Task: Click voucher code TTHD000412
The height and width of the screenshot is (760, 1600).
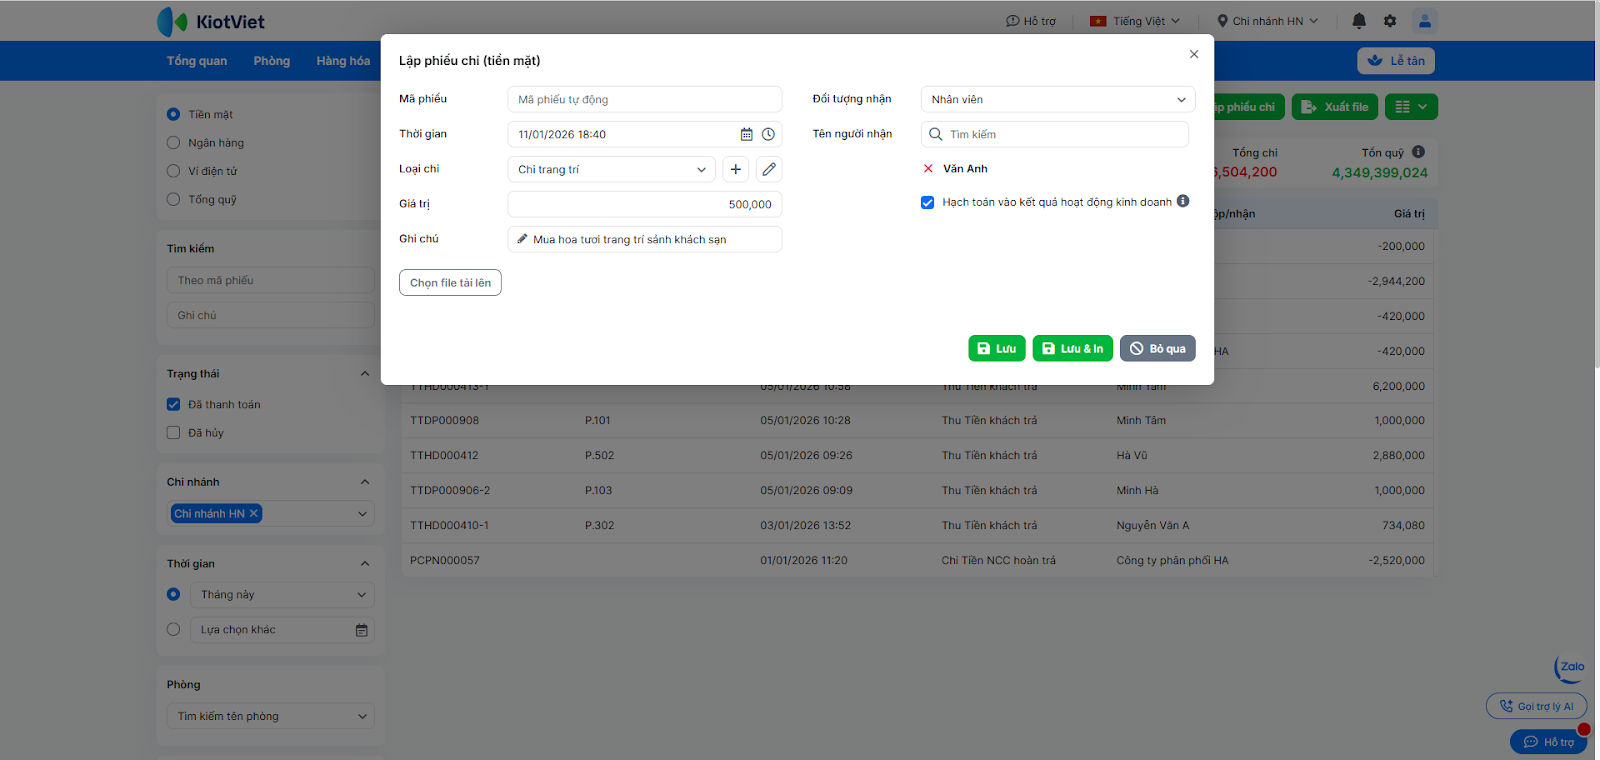Action: tap(444, 455)
